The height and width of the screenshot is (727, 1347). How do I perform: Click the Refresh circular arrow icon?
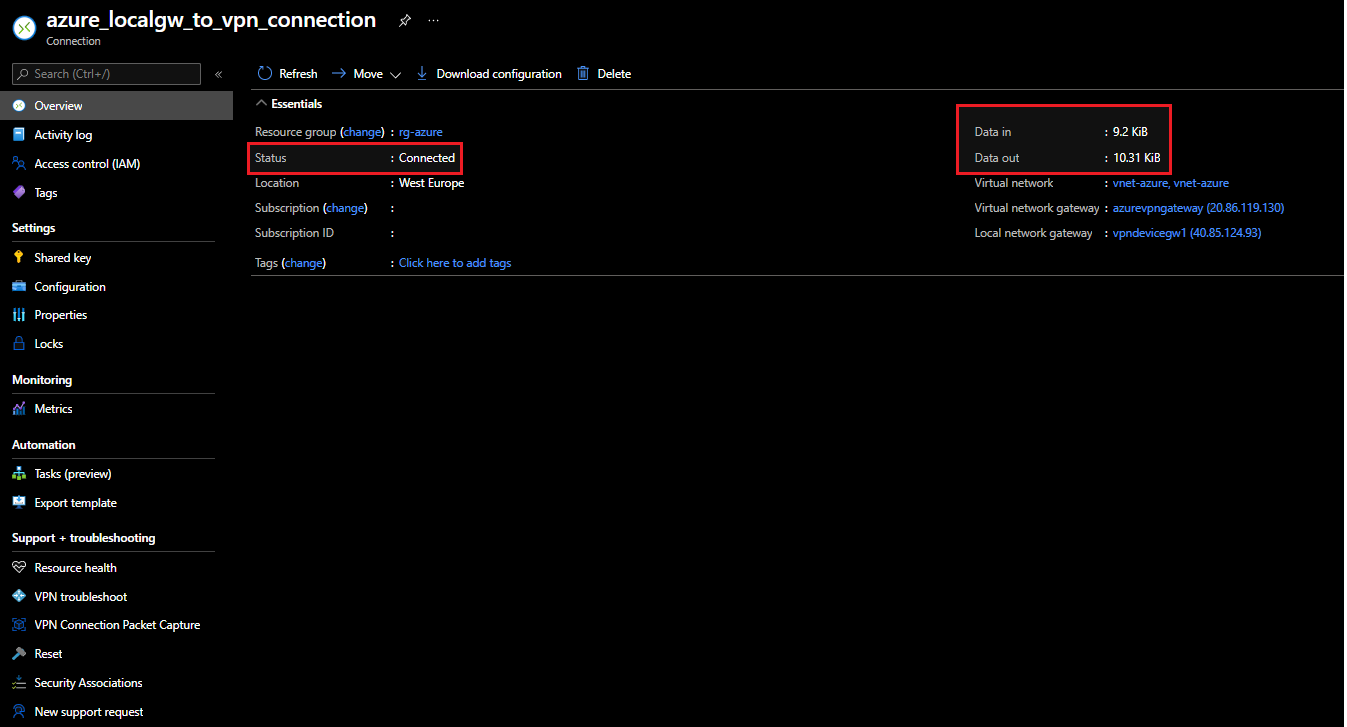(265, 74)
